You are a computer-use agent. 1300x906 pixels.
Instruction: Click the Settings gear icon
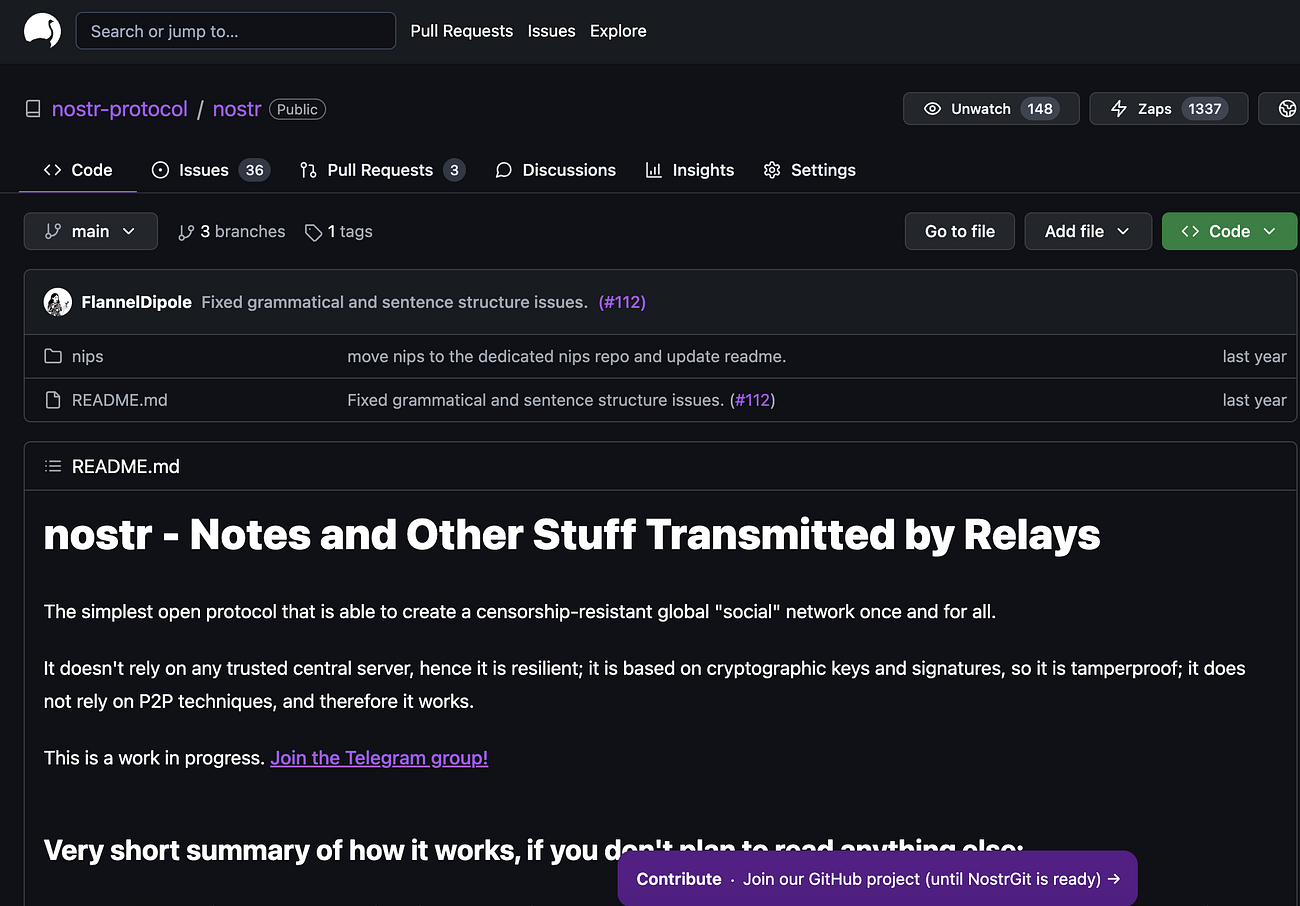coord(772,170)
